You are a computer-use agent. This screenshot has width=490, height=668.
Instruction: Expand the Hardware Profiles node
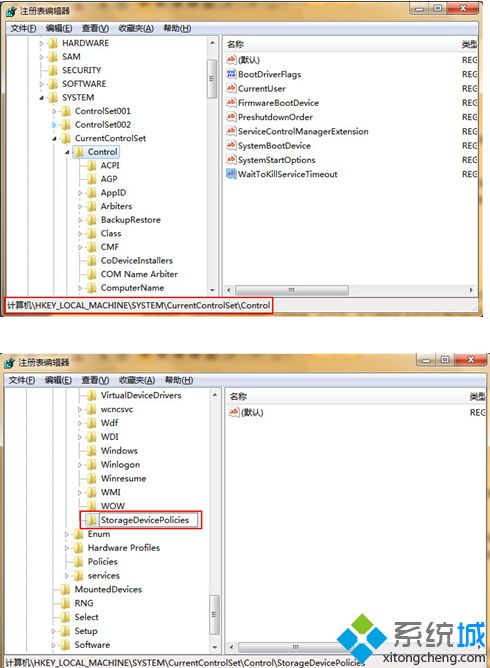[67, 548]
